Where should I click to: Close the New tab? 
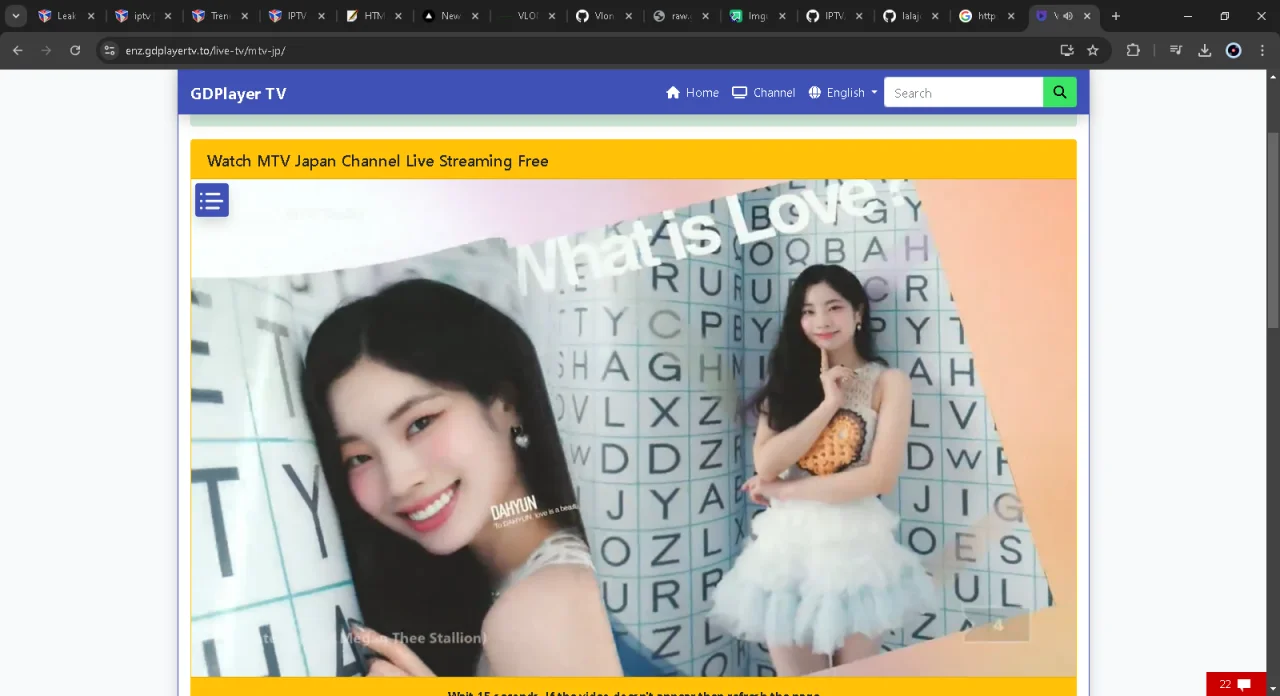(x=475, y=16)
